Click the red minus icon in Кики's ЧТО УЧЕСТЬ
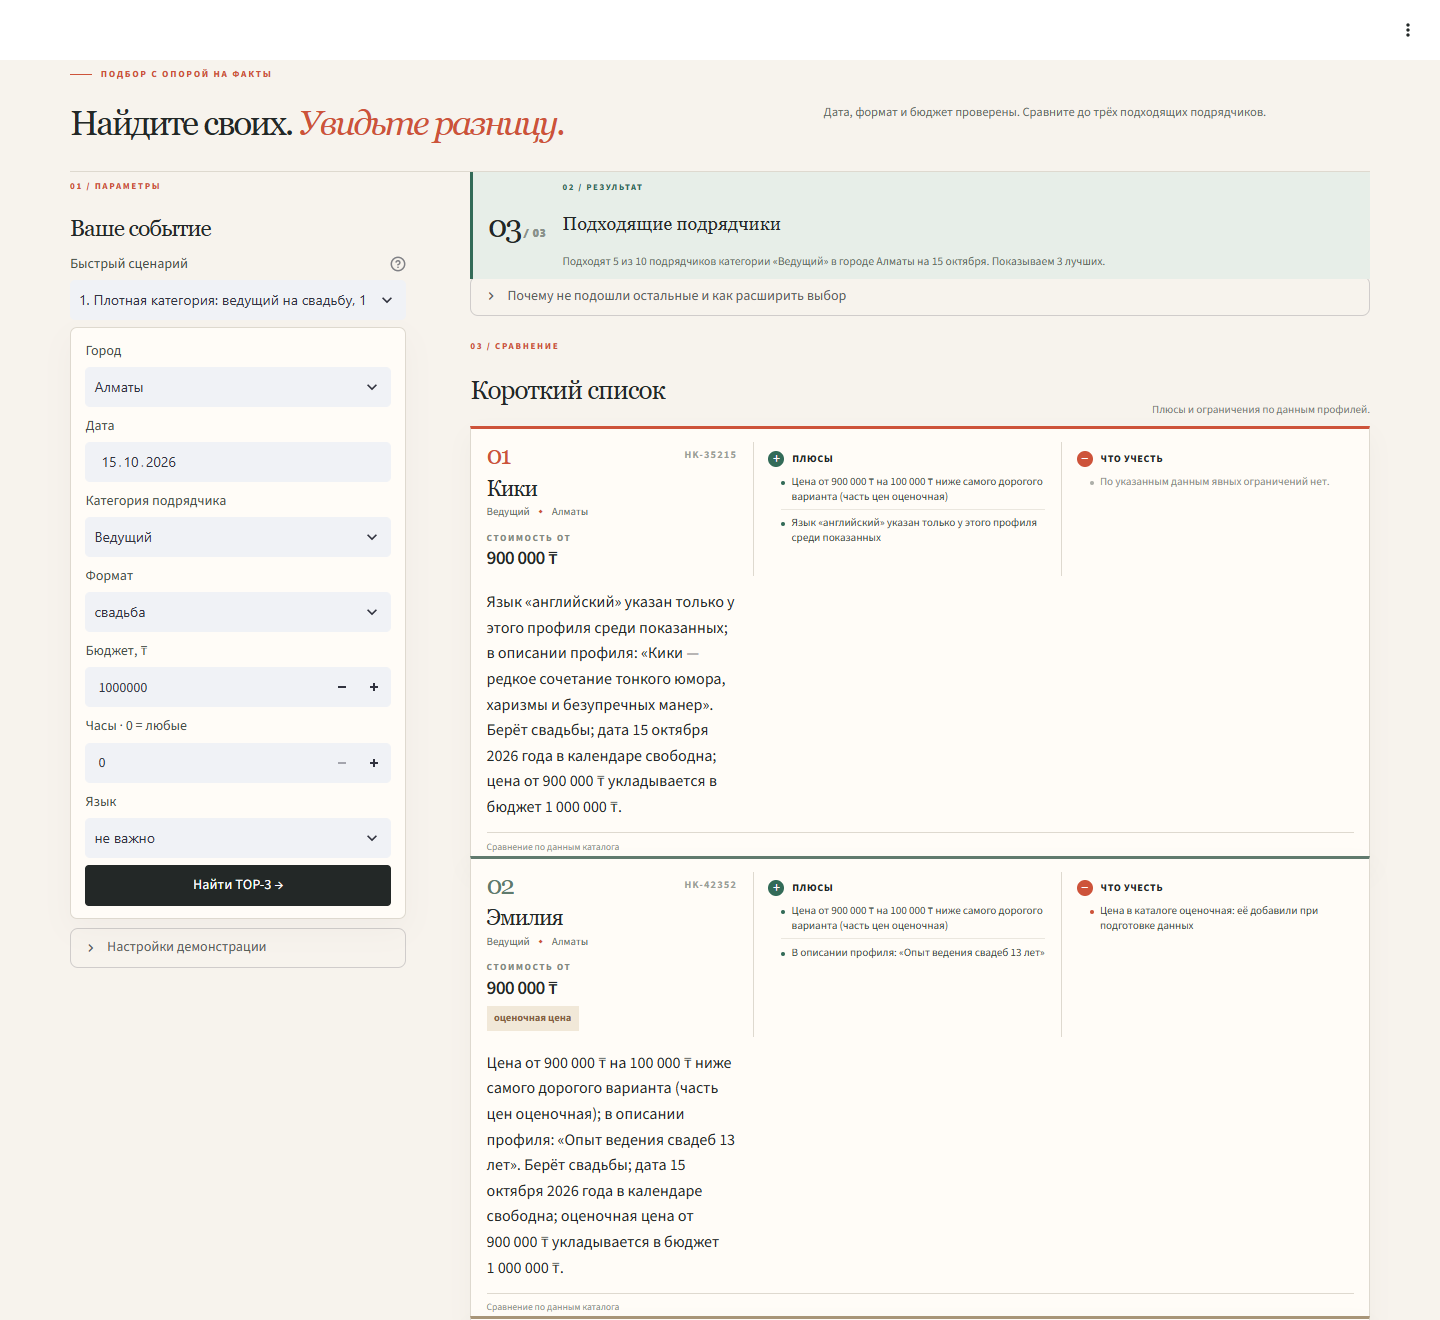The height and width of the screenshot is (1320, 1440). pos(1085,459)
